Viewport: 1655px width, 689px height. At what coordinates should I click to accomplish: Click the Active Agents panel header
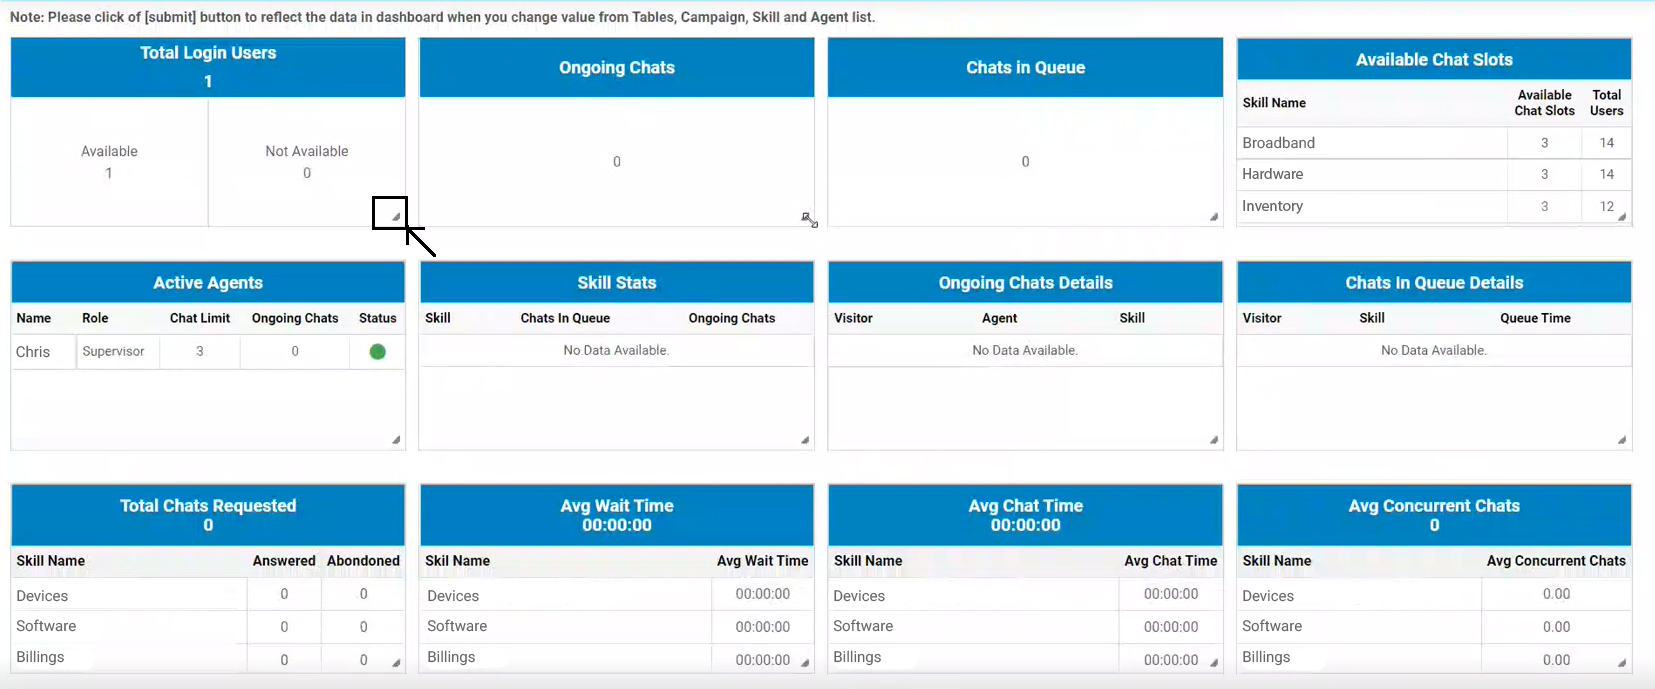(x=208, y=283)
